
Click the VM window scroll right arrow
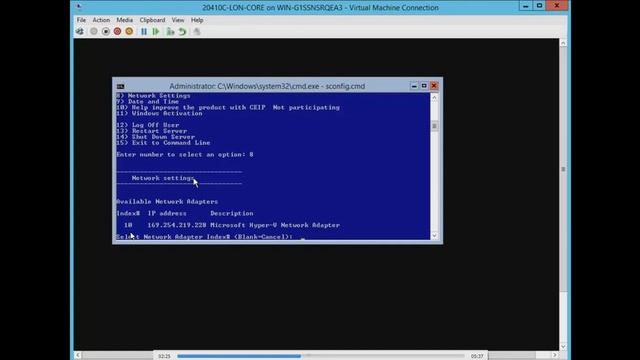(555, 355)
